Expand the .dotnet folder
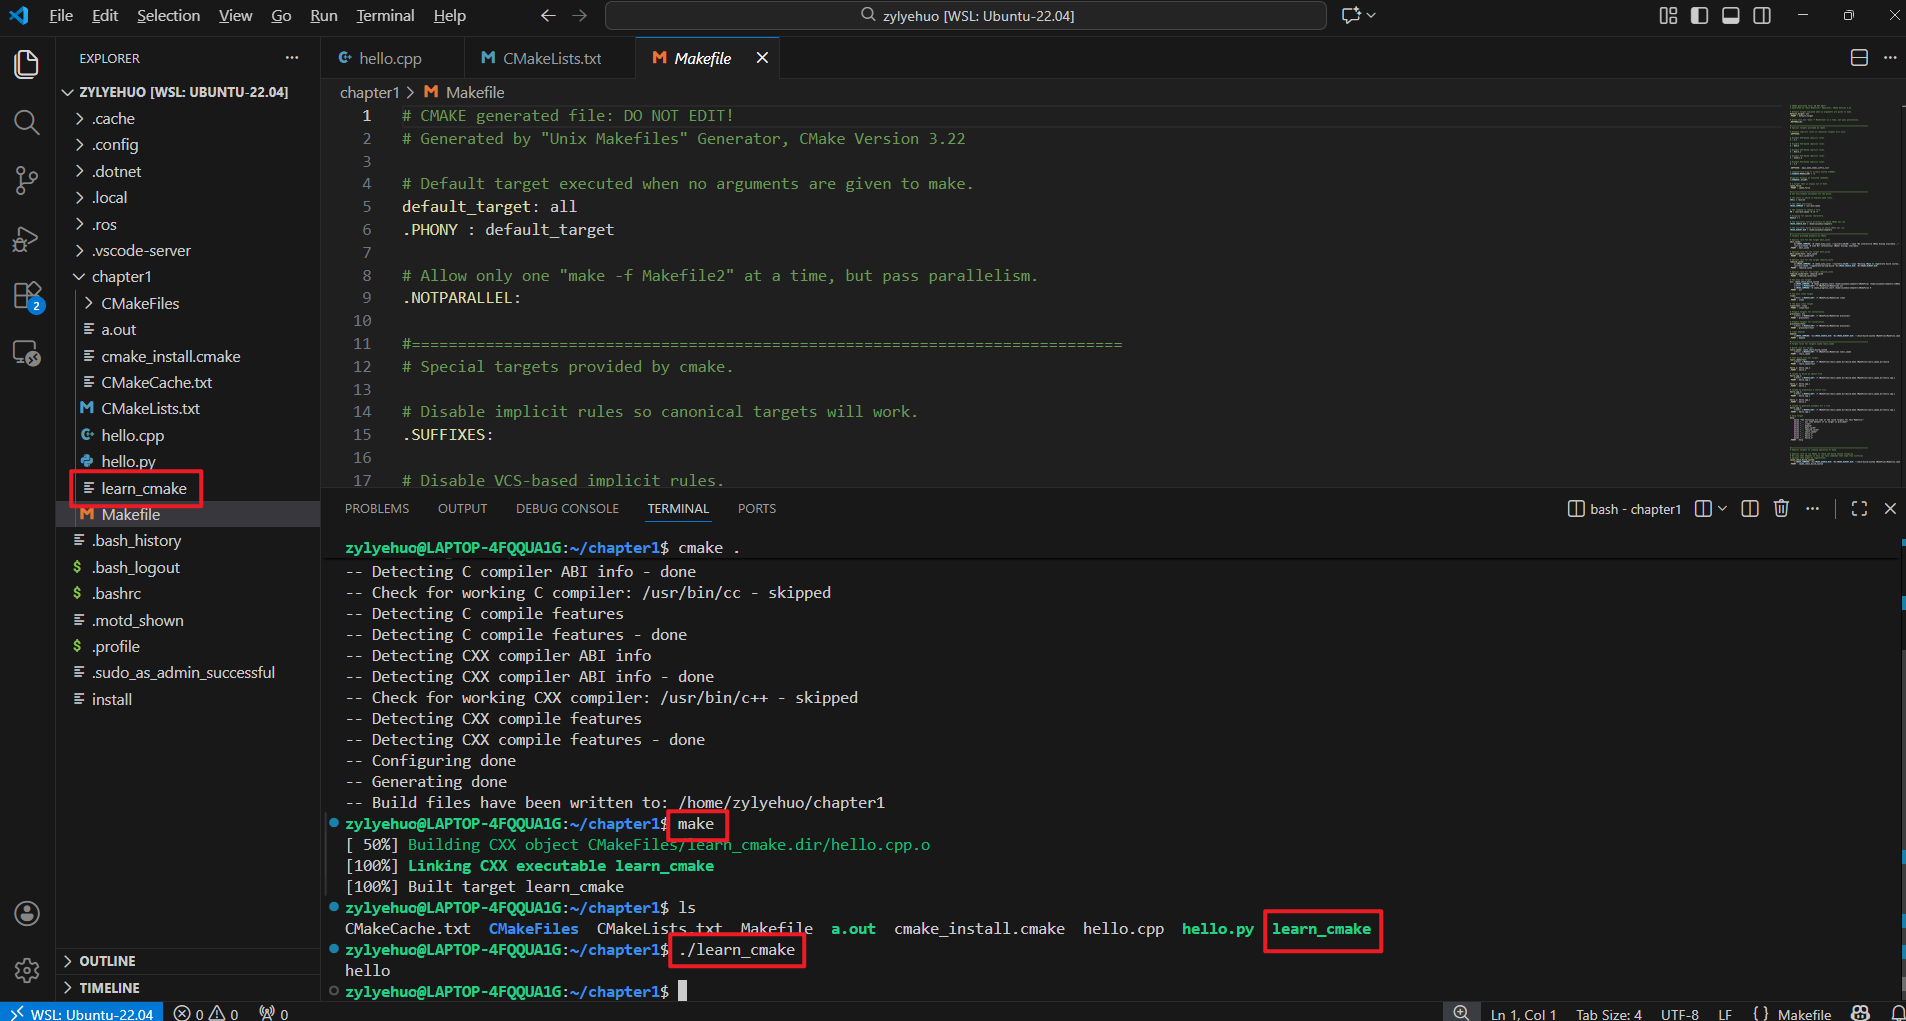Screen dimensions: 1906x1021 pyautogui.click(x=188, y=171)
